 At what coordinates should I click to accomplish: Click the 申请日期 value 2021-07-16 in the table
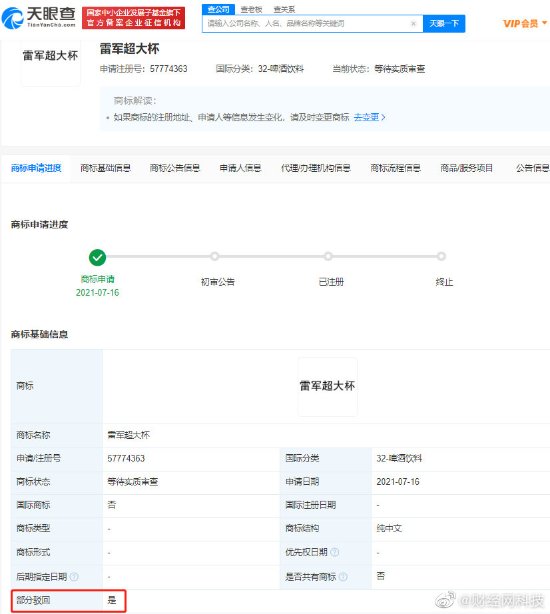coord(398,482)
